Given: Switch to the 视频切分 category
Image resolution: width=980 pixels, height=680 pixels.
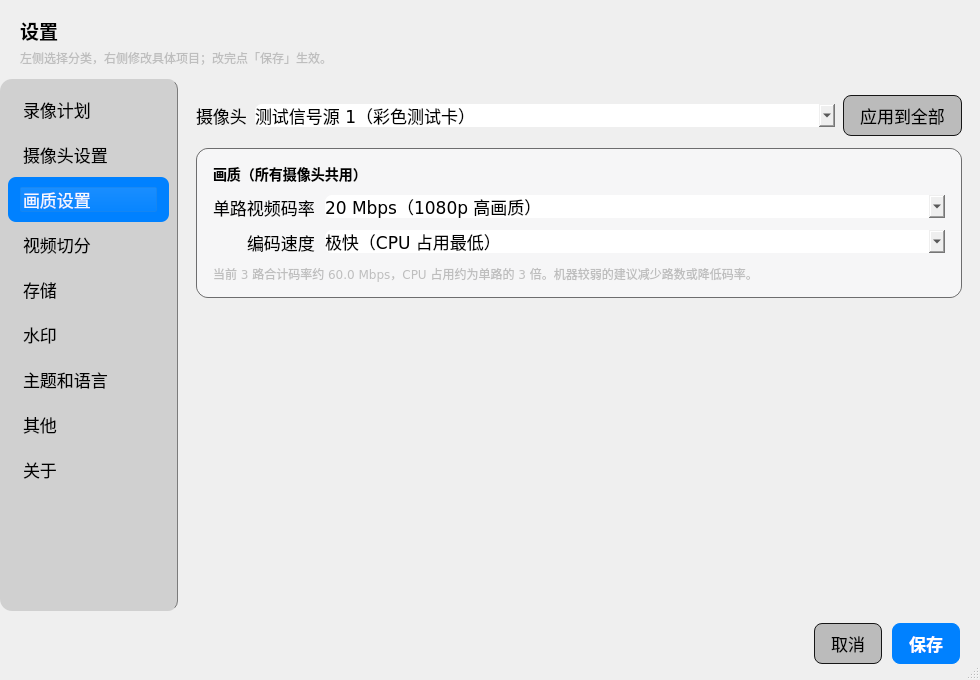Looking at the screenshot, I should (x=88, y=245).
